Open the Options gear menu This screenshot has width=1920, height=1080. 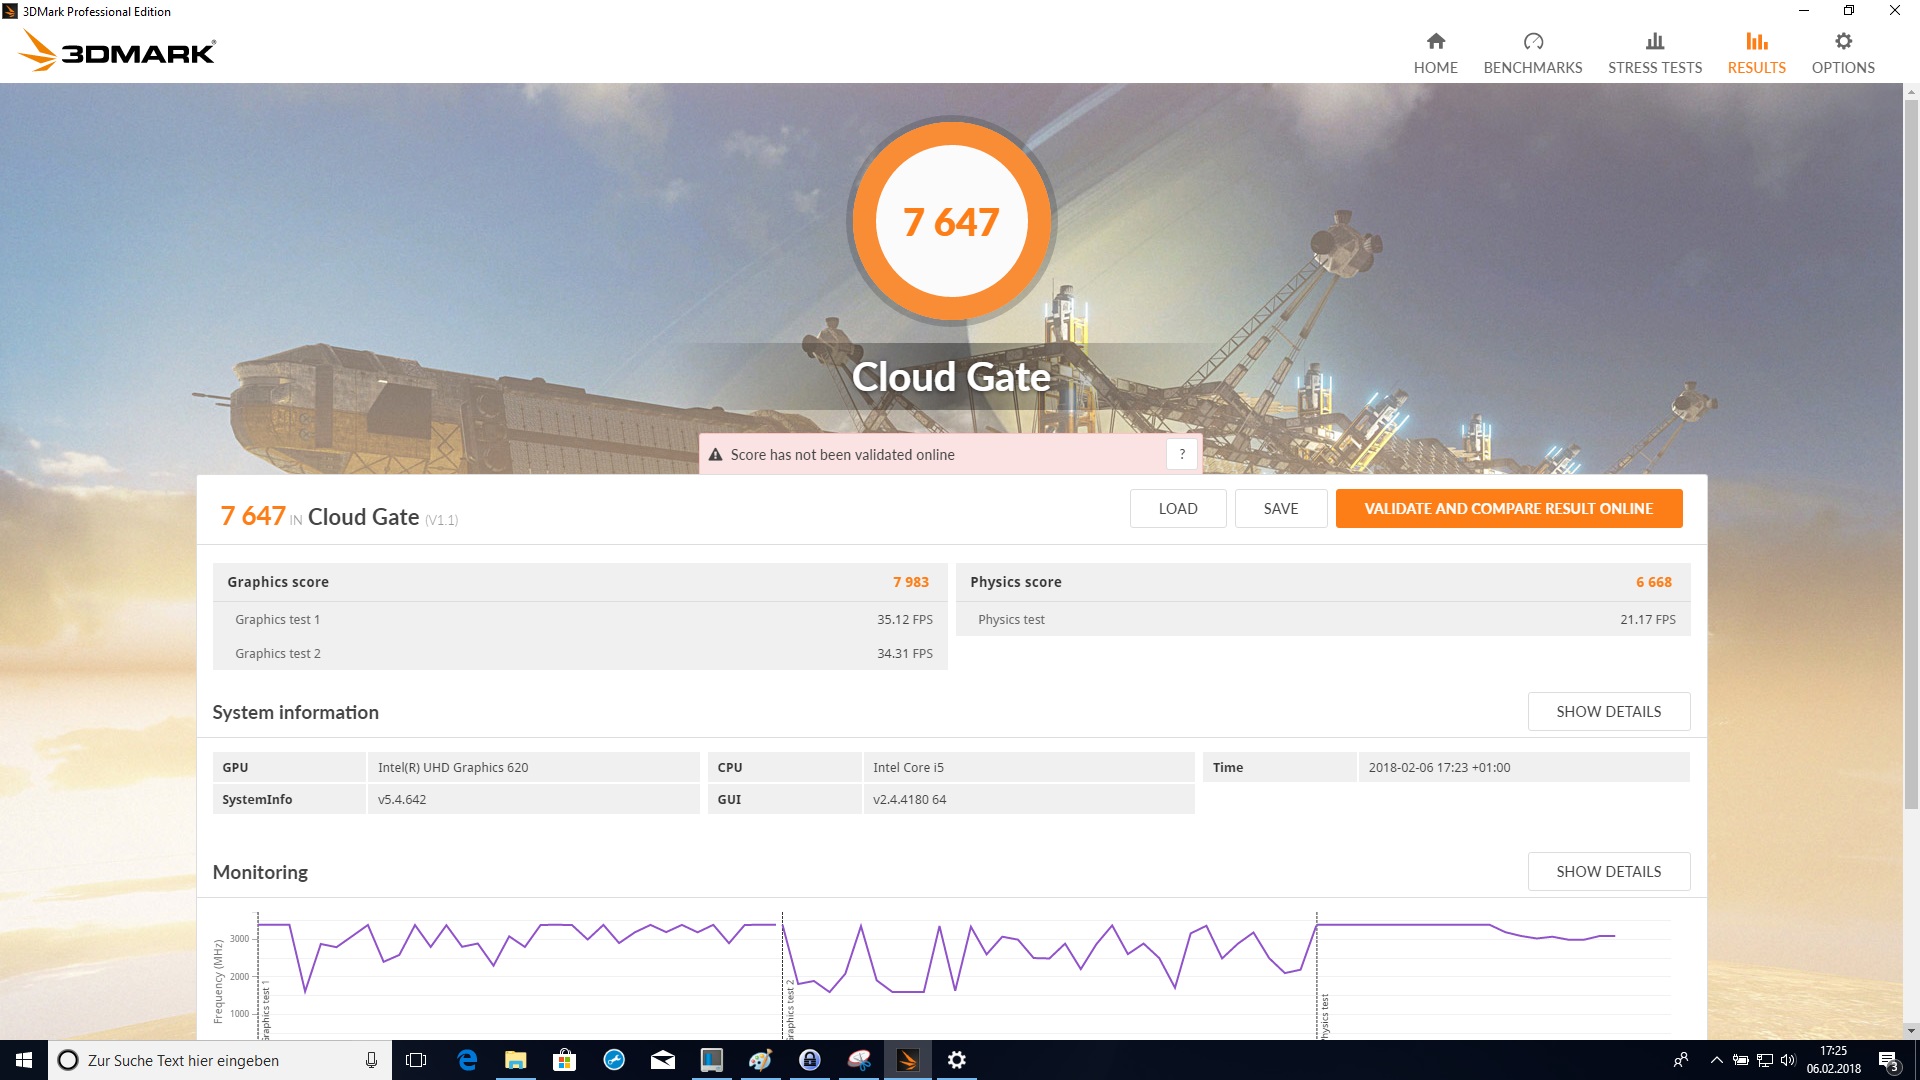[x=1842, y=53]
